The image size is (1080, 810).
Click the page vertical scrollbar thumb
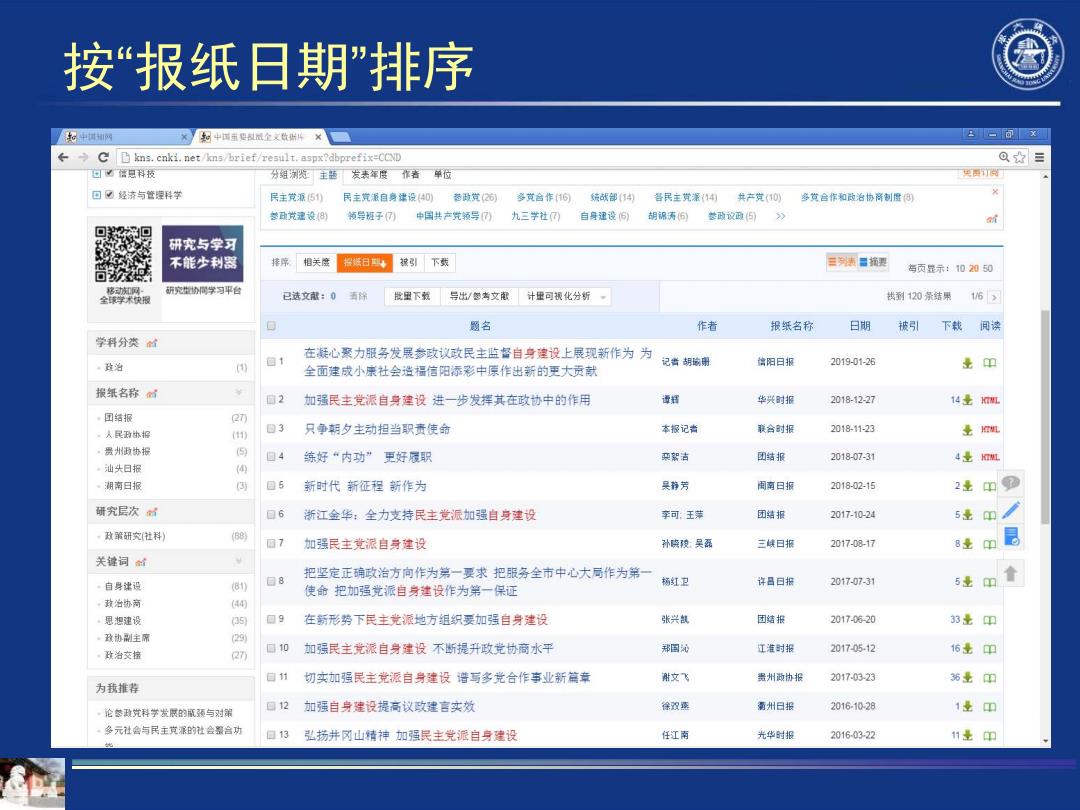[1045, 417]
